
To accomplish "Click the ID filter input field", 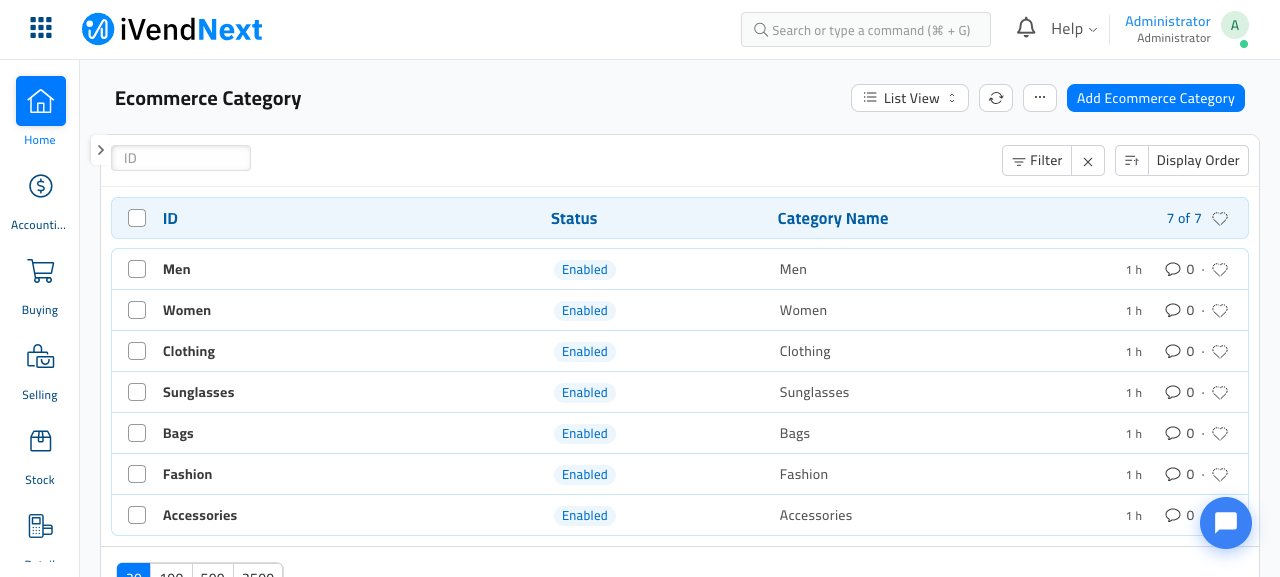I will coord(181,158).
